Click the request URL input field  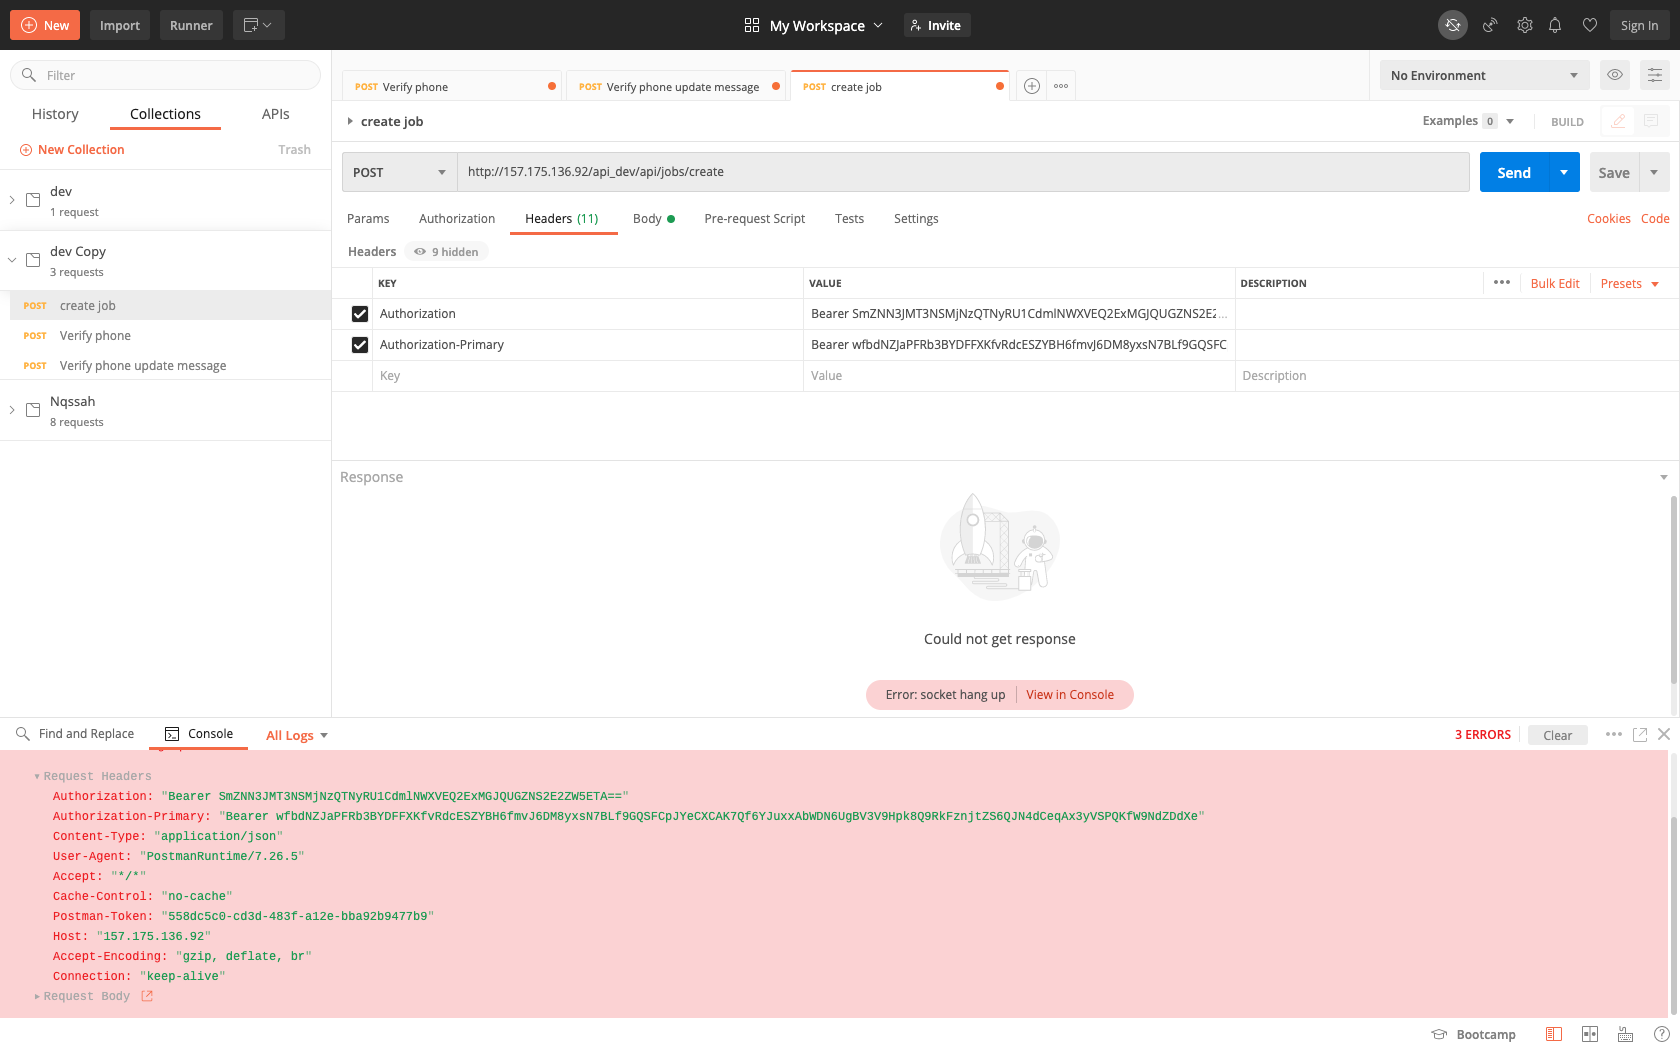point(962,172)
